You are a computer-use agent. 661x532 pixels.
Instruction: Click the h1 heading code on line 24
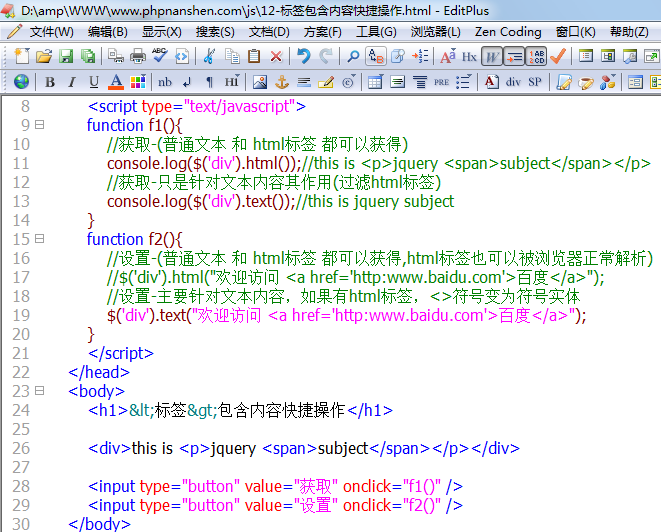click(240, 410)
